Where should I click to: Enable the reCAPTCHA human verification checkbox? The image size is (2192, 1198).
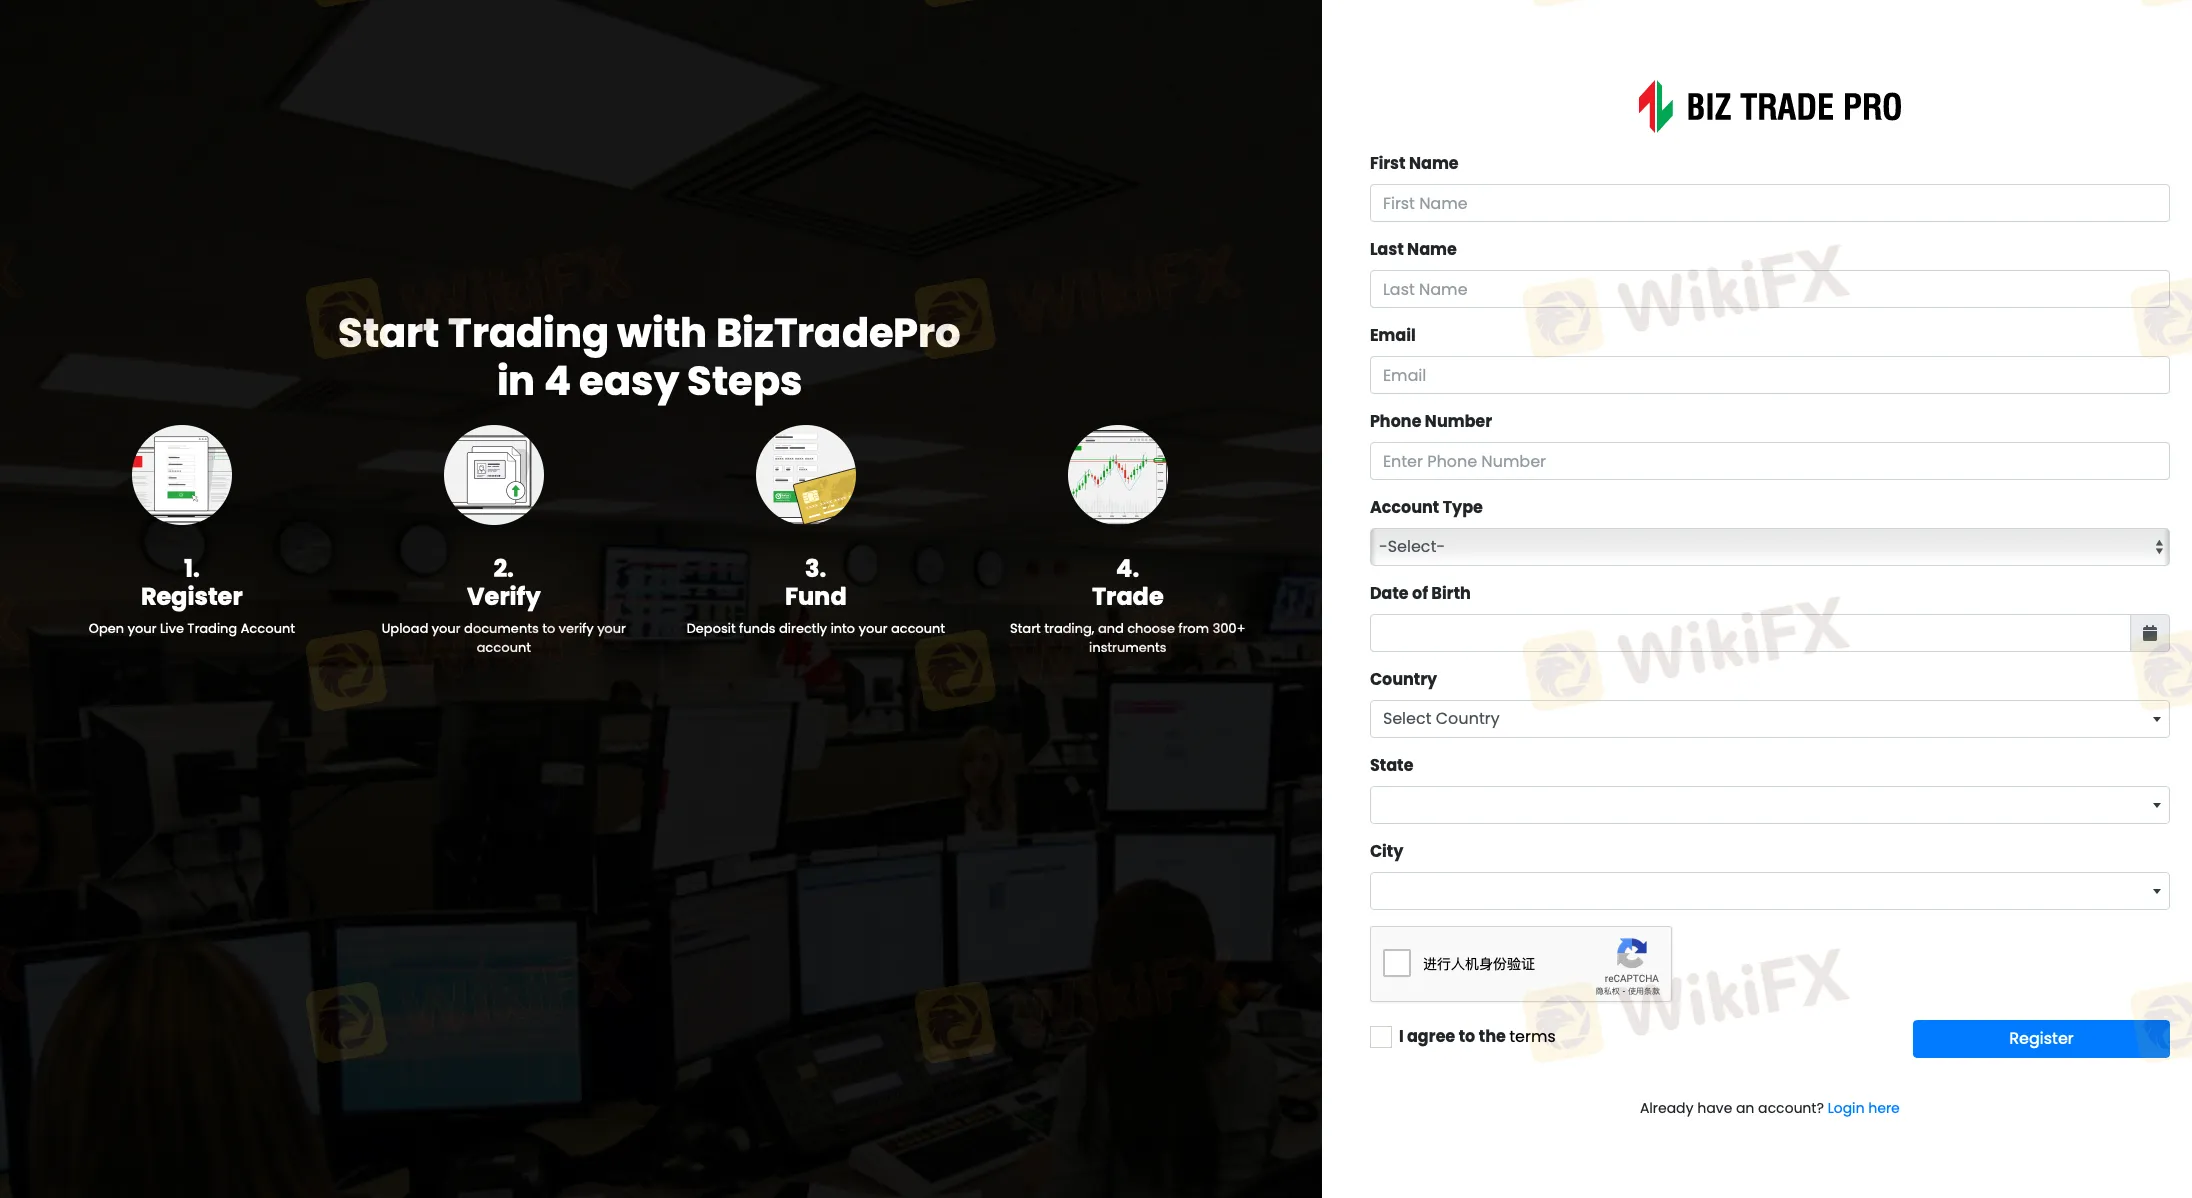tap(1397, 963)
